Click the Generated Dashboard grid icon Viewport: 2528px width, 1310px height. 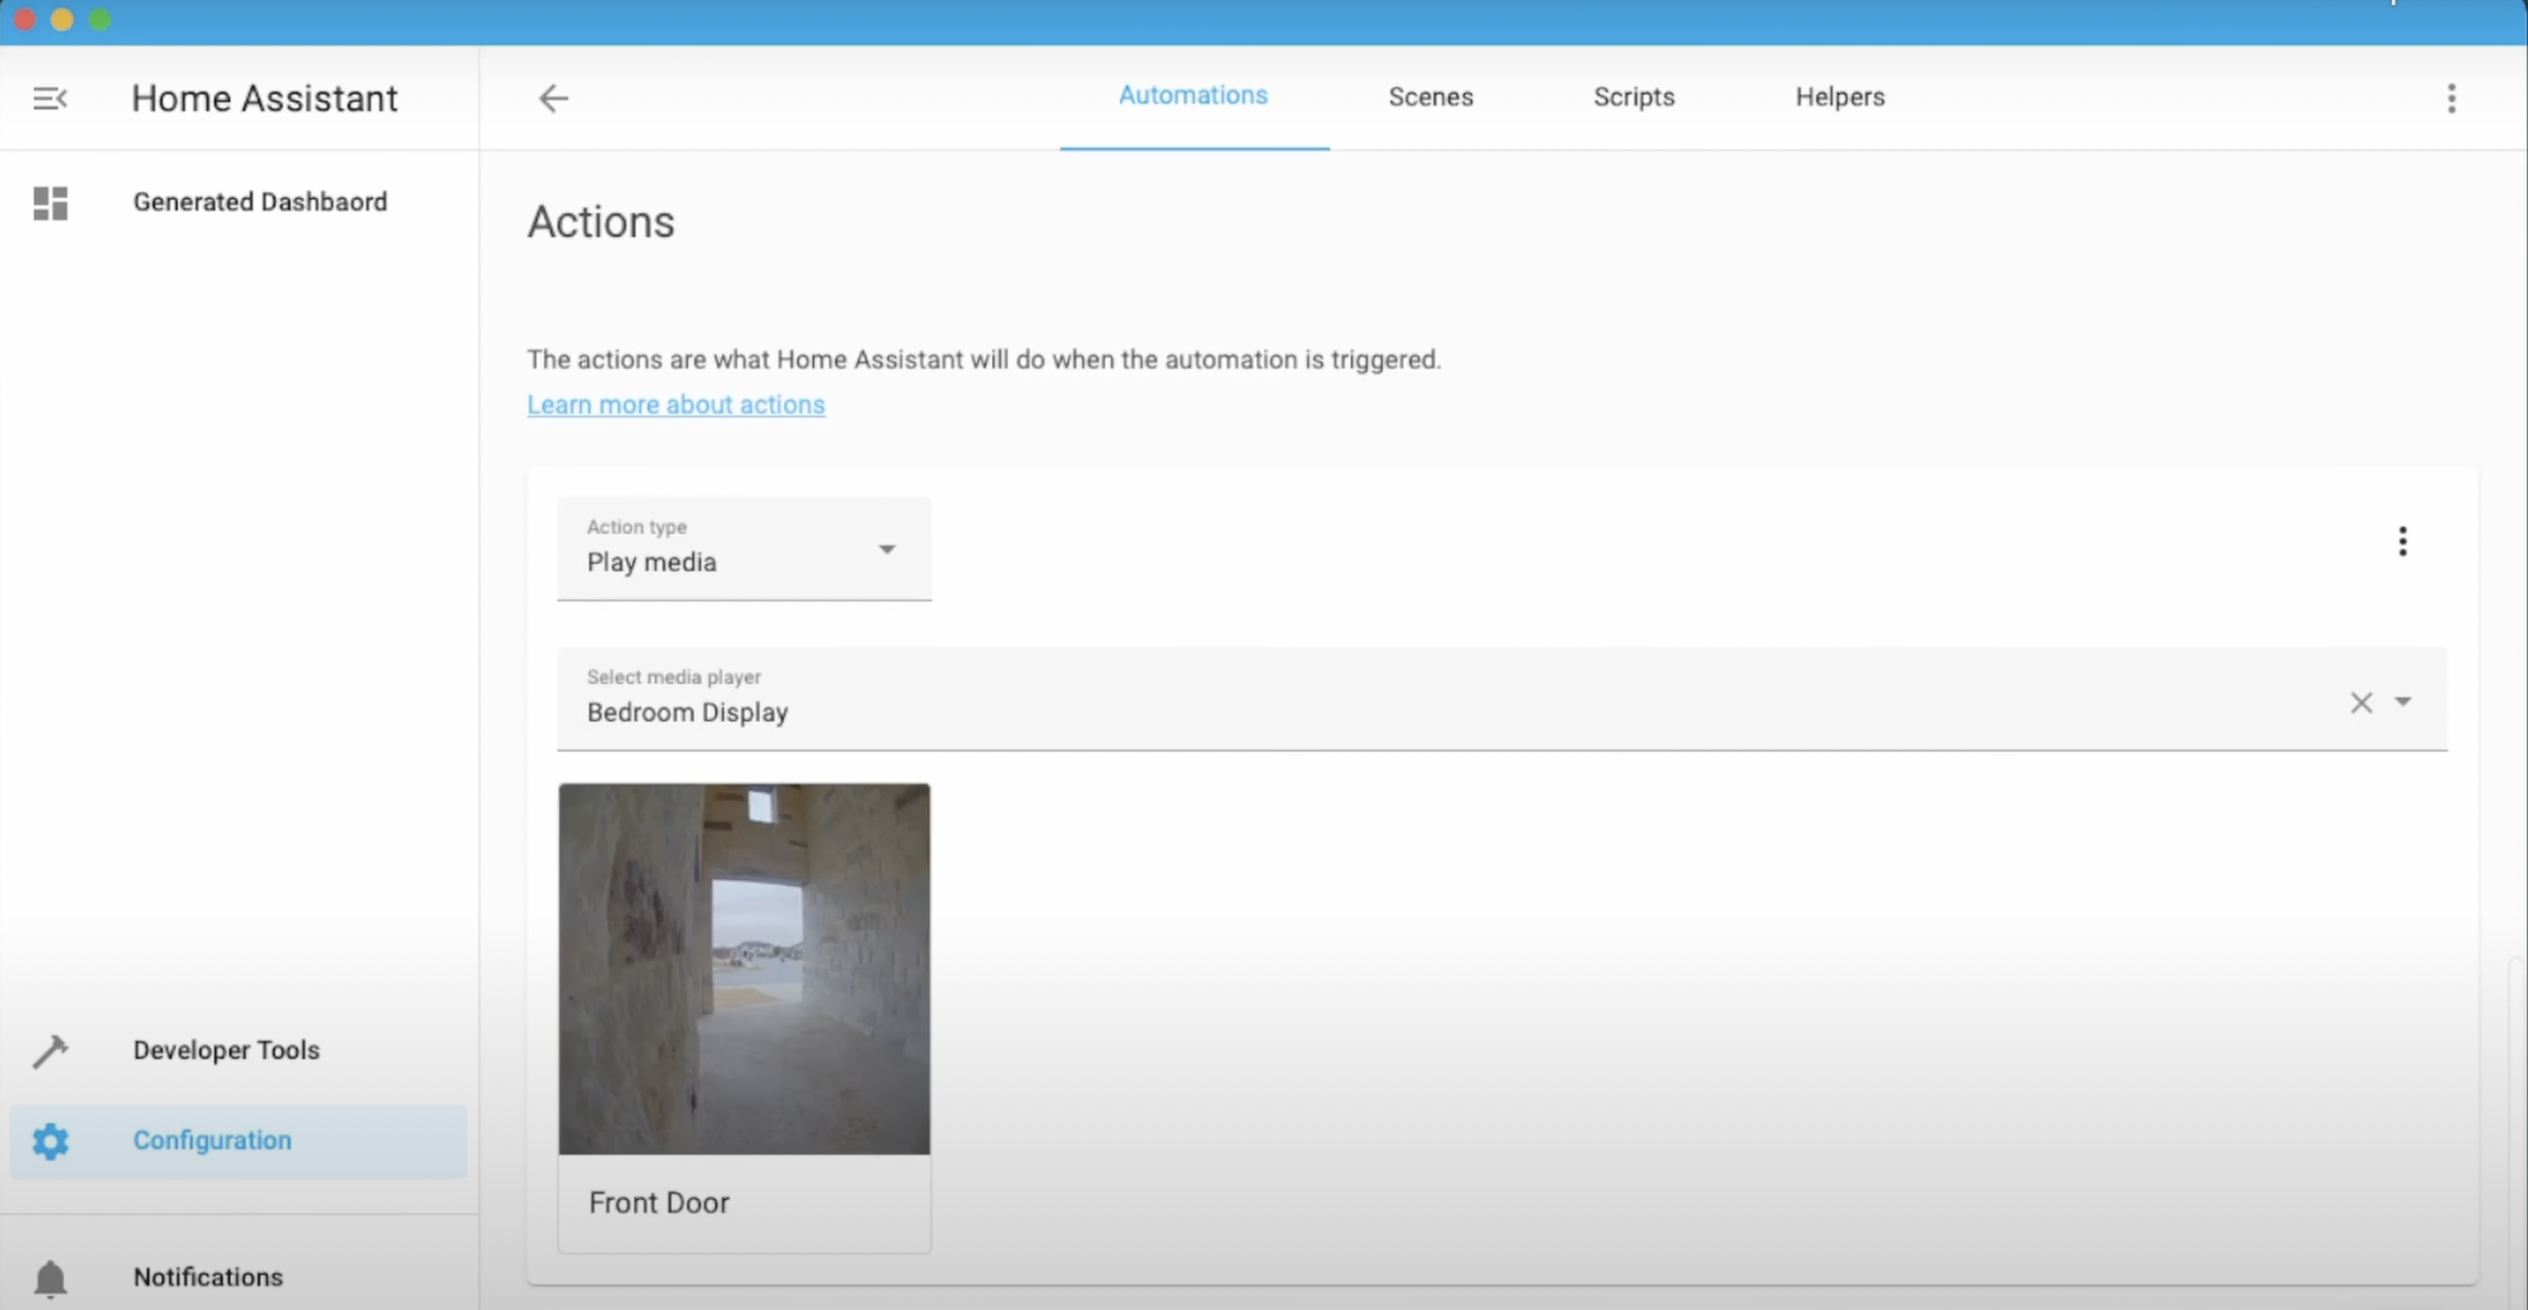pos(50,201)
